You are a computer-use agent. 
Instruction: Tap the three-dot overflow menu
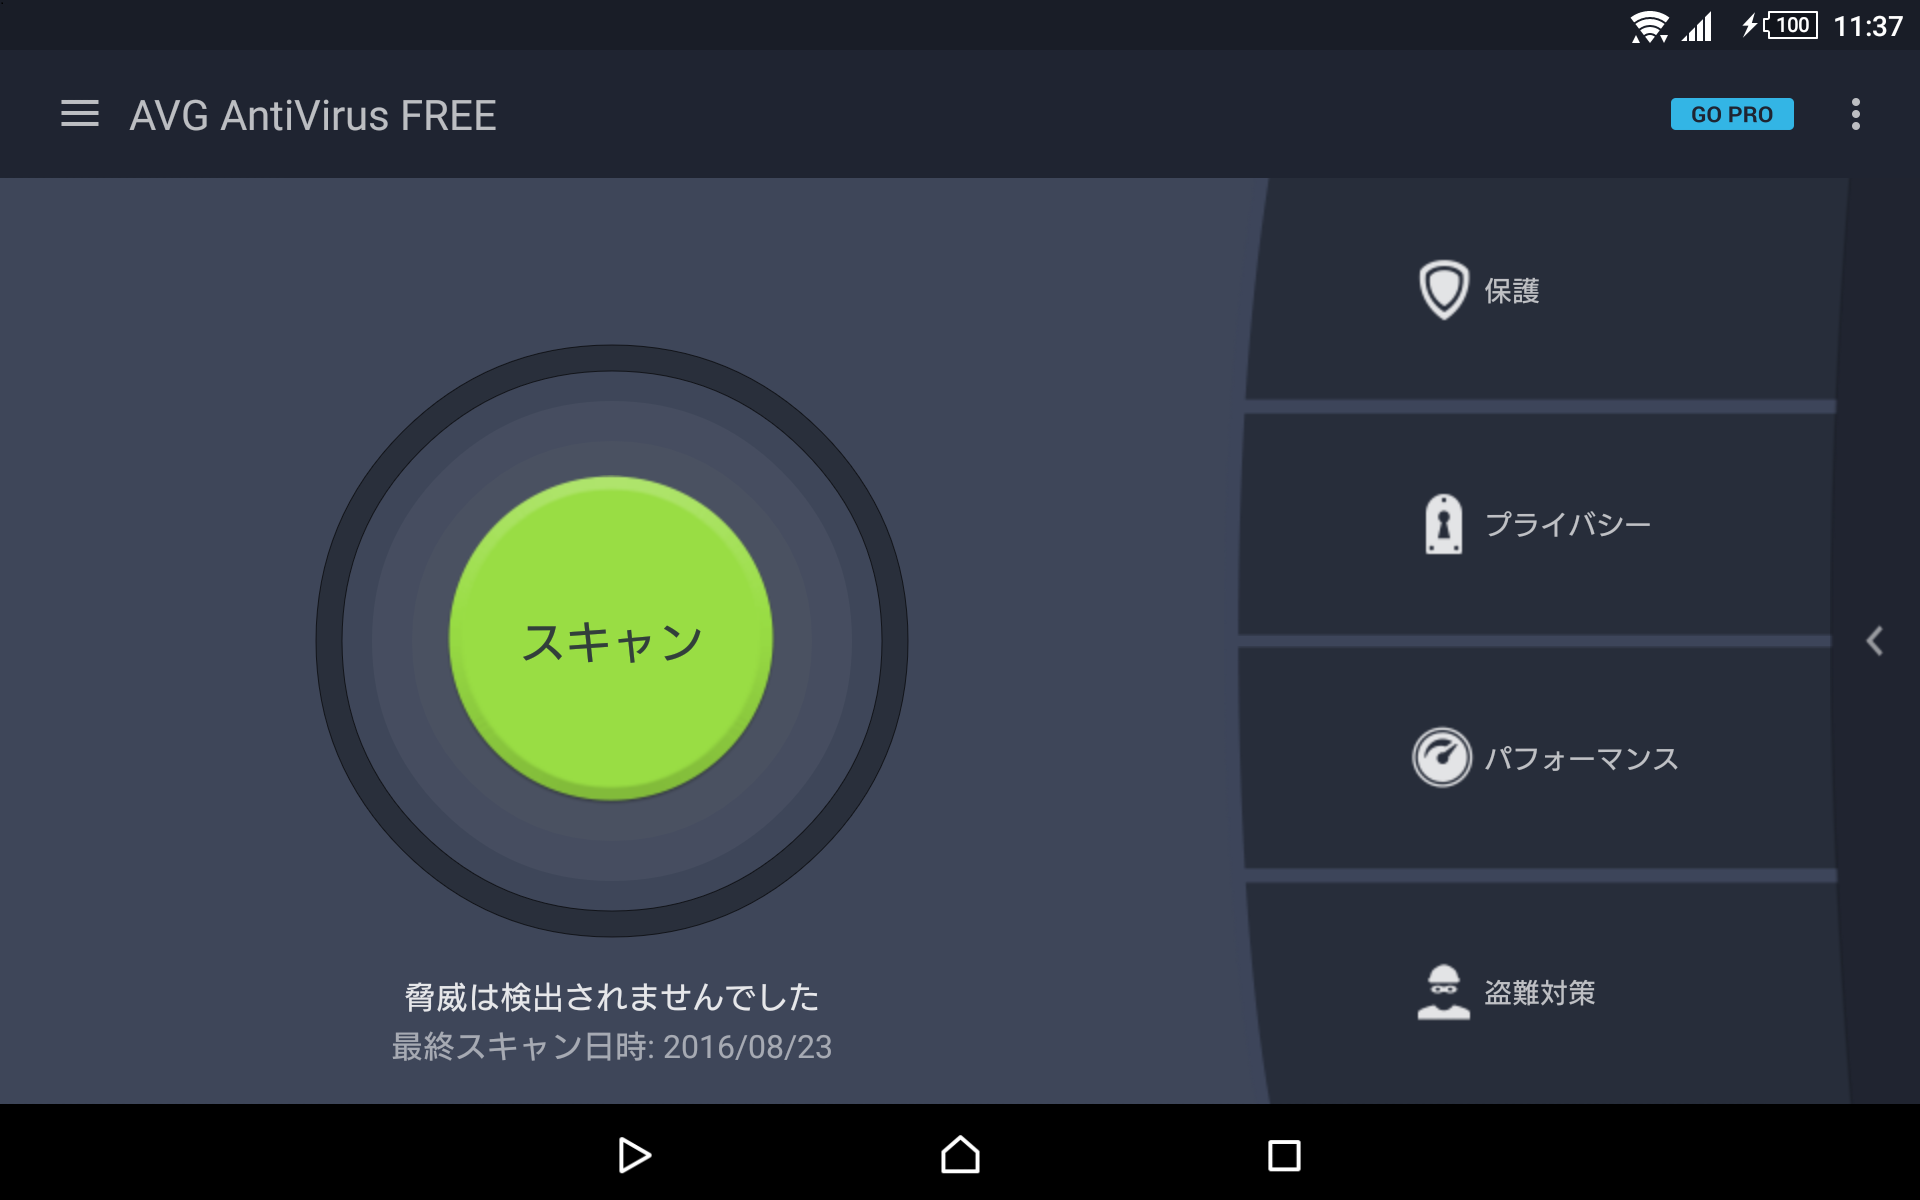click(1856, 115)
